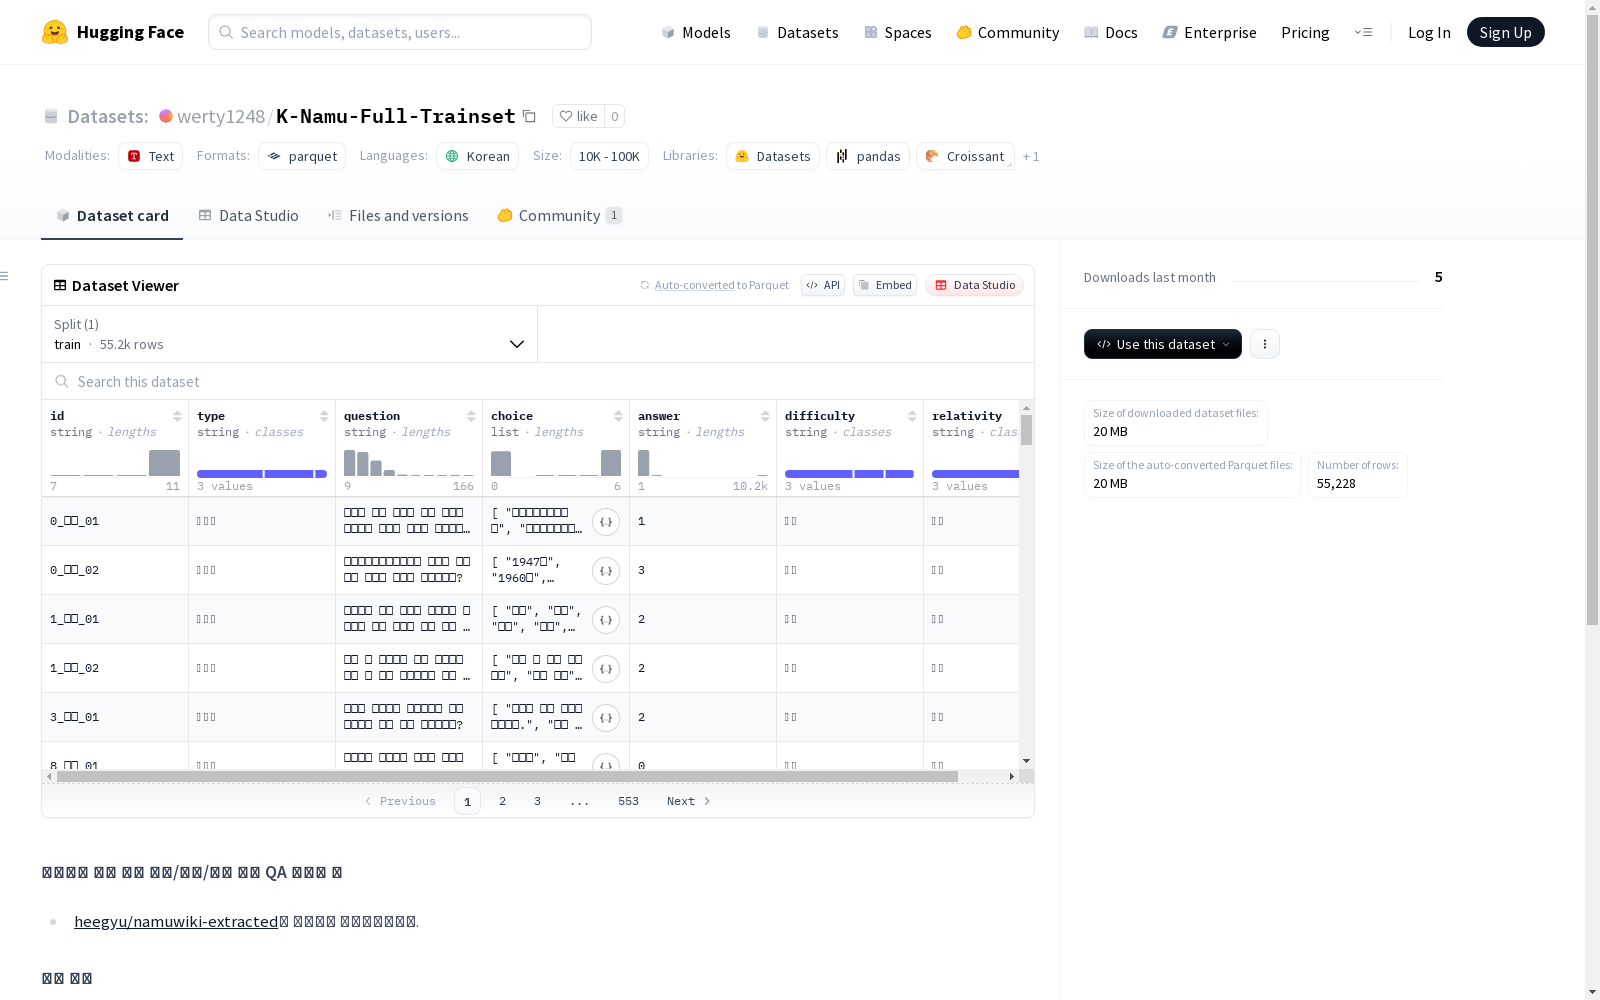The image size is (1600, 1000).
Task: Sort by the question column
Action: click(471, 416)
